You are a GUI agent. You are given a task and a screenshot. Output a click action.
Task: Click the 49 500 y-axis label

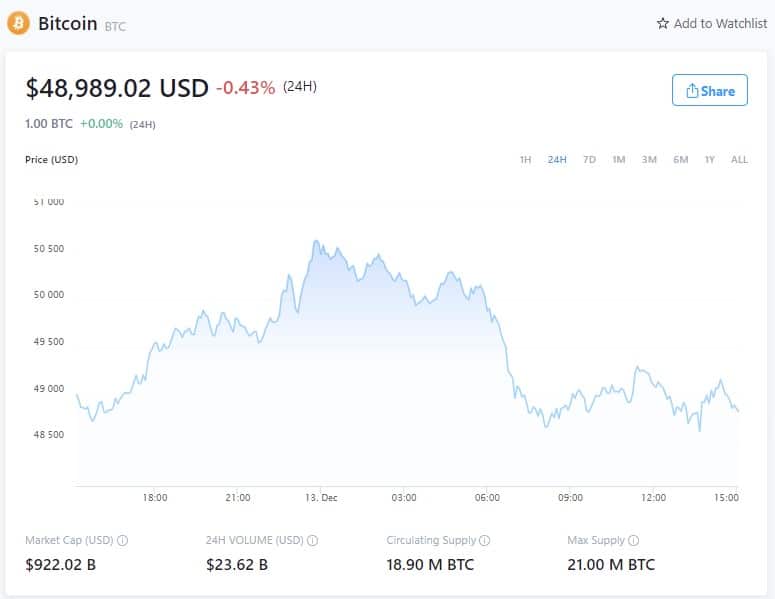click(49, 342)
